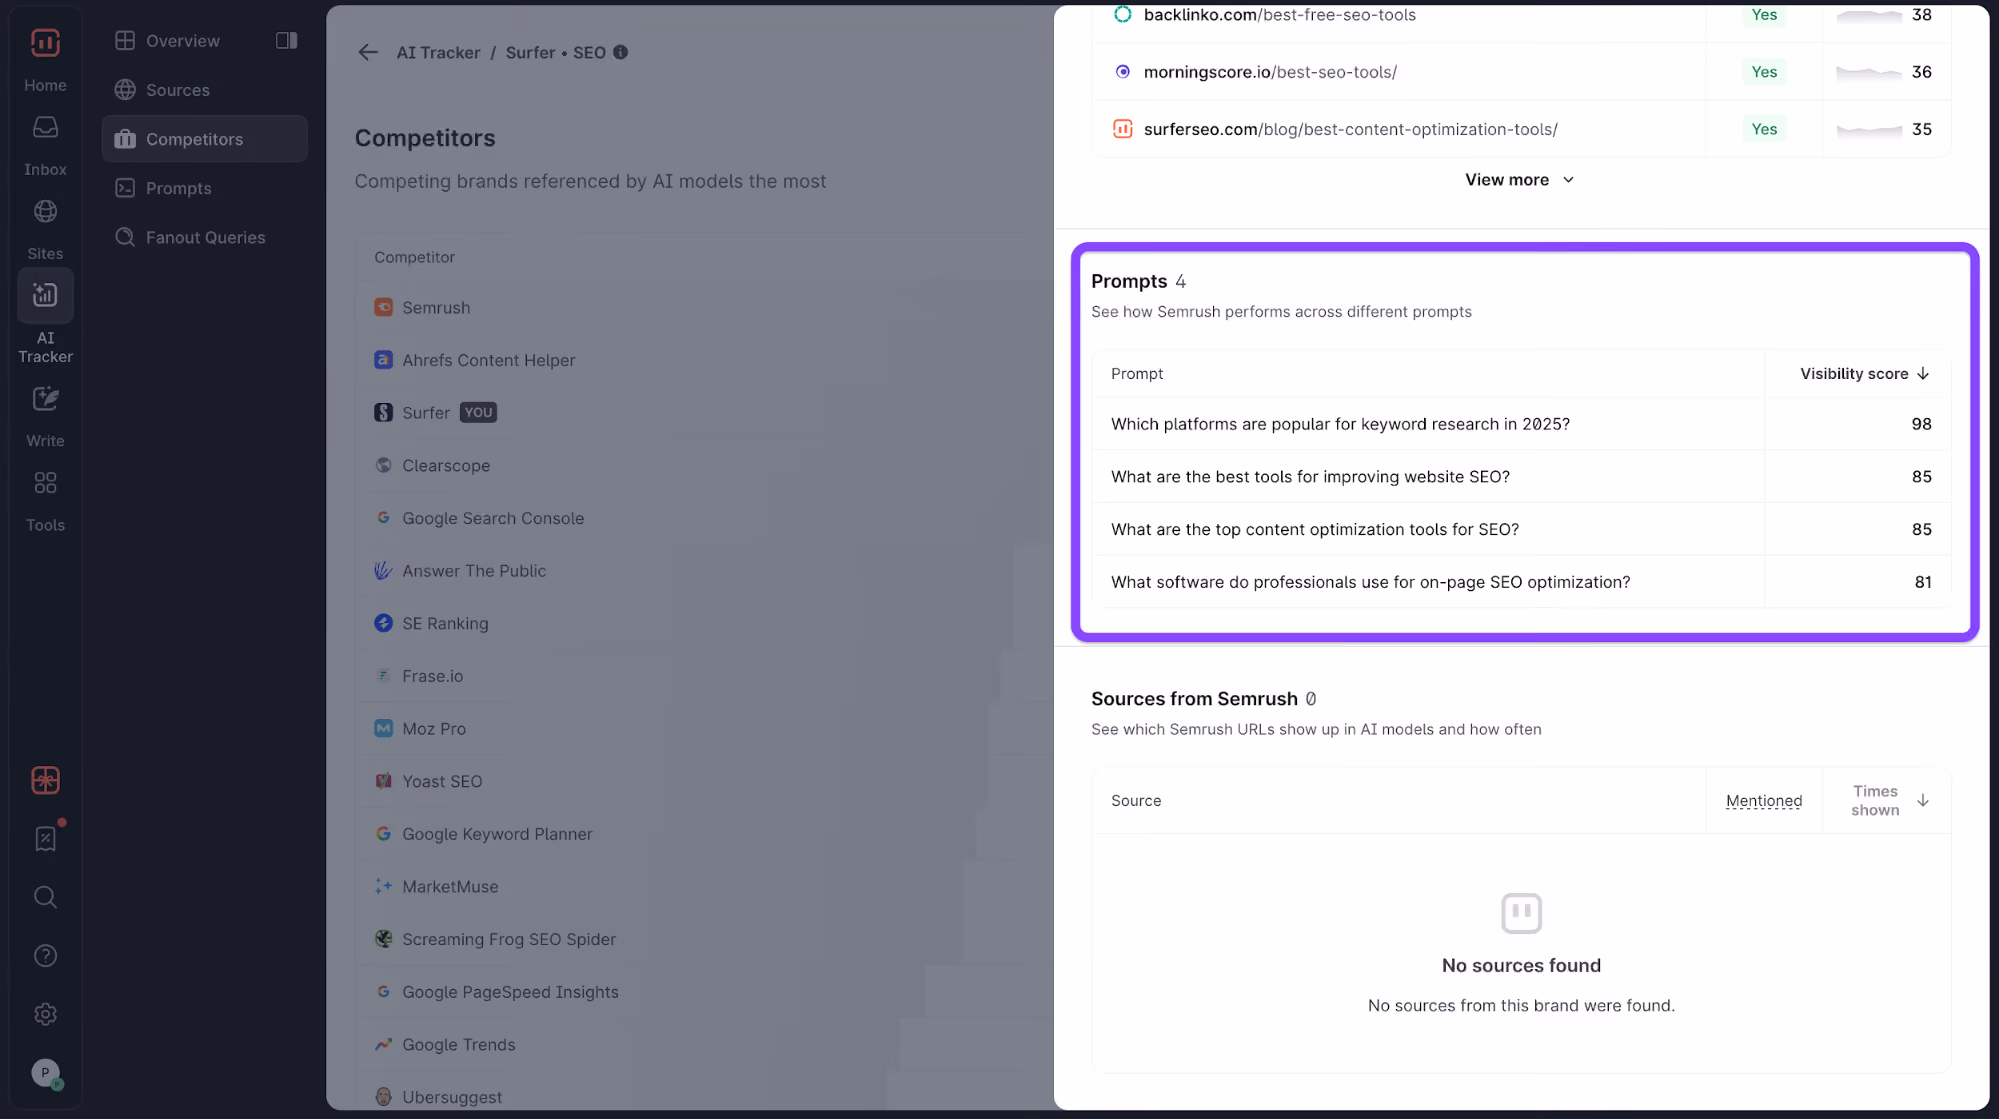
Task: Open the help question mark icon
Action: [x=45, y=956]
